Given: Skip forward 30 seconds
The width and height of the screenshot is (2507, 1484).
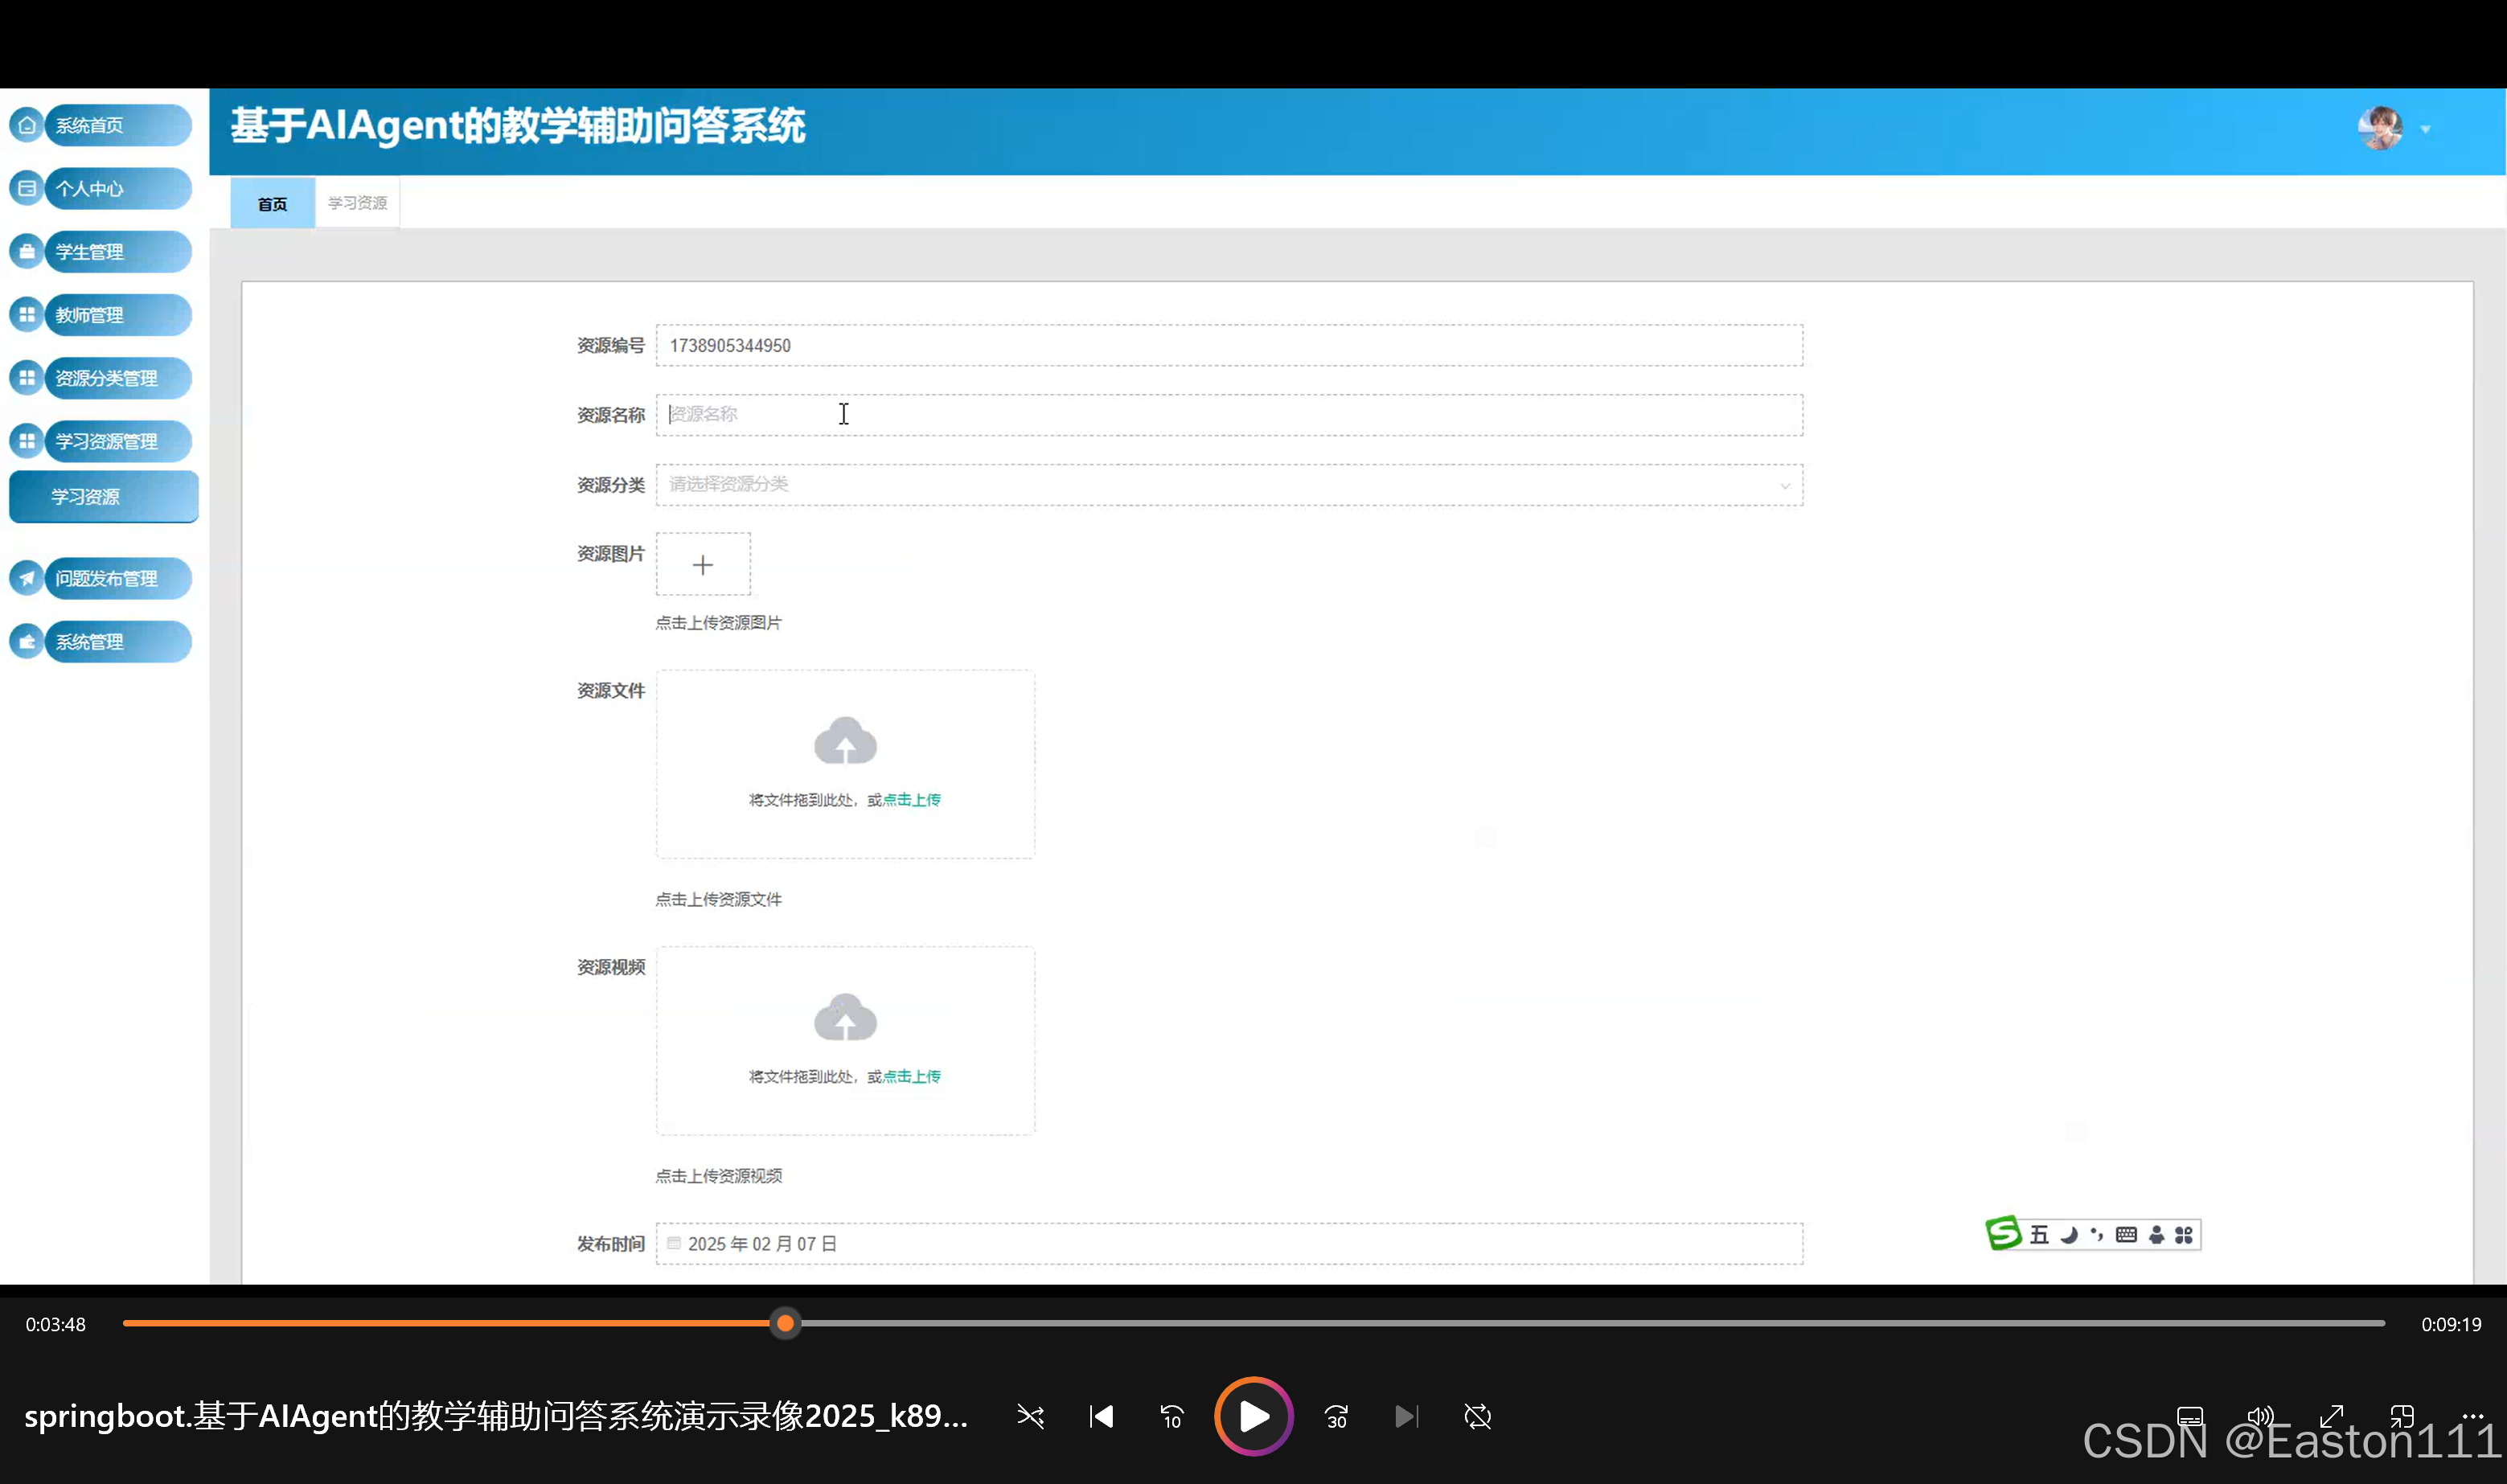Looking at the screenshot, I should point(1336,1416).
